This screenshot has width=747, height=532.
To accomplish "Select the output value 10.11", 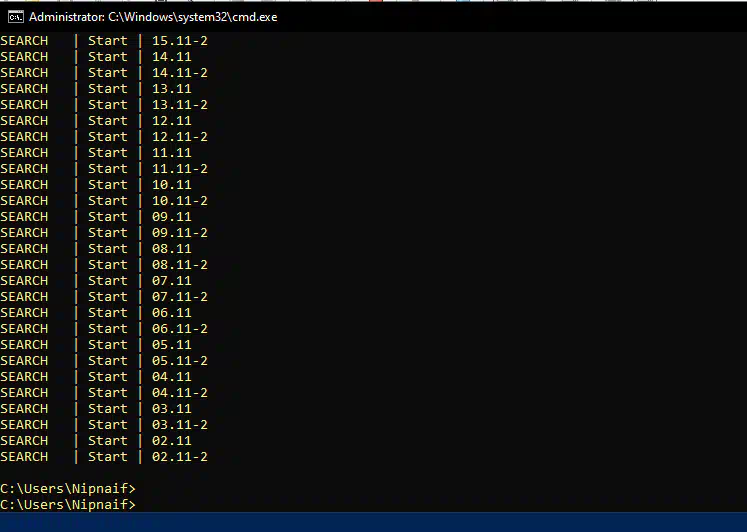I will point(172,185).
